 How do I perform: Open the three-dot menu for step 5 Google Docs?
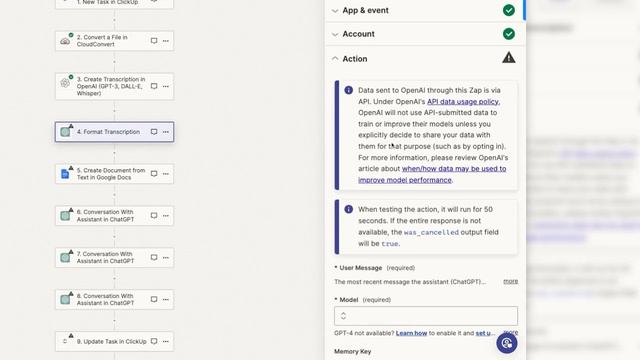point(166,174)
